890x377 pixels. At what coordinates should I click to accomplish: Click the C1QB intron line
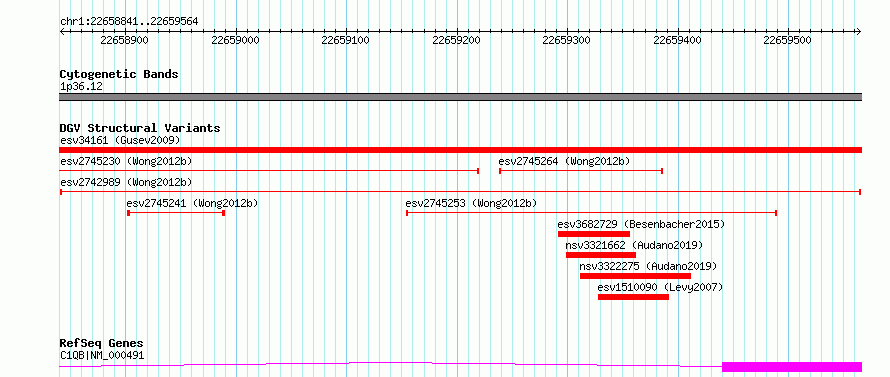pos(391,364)
